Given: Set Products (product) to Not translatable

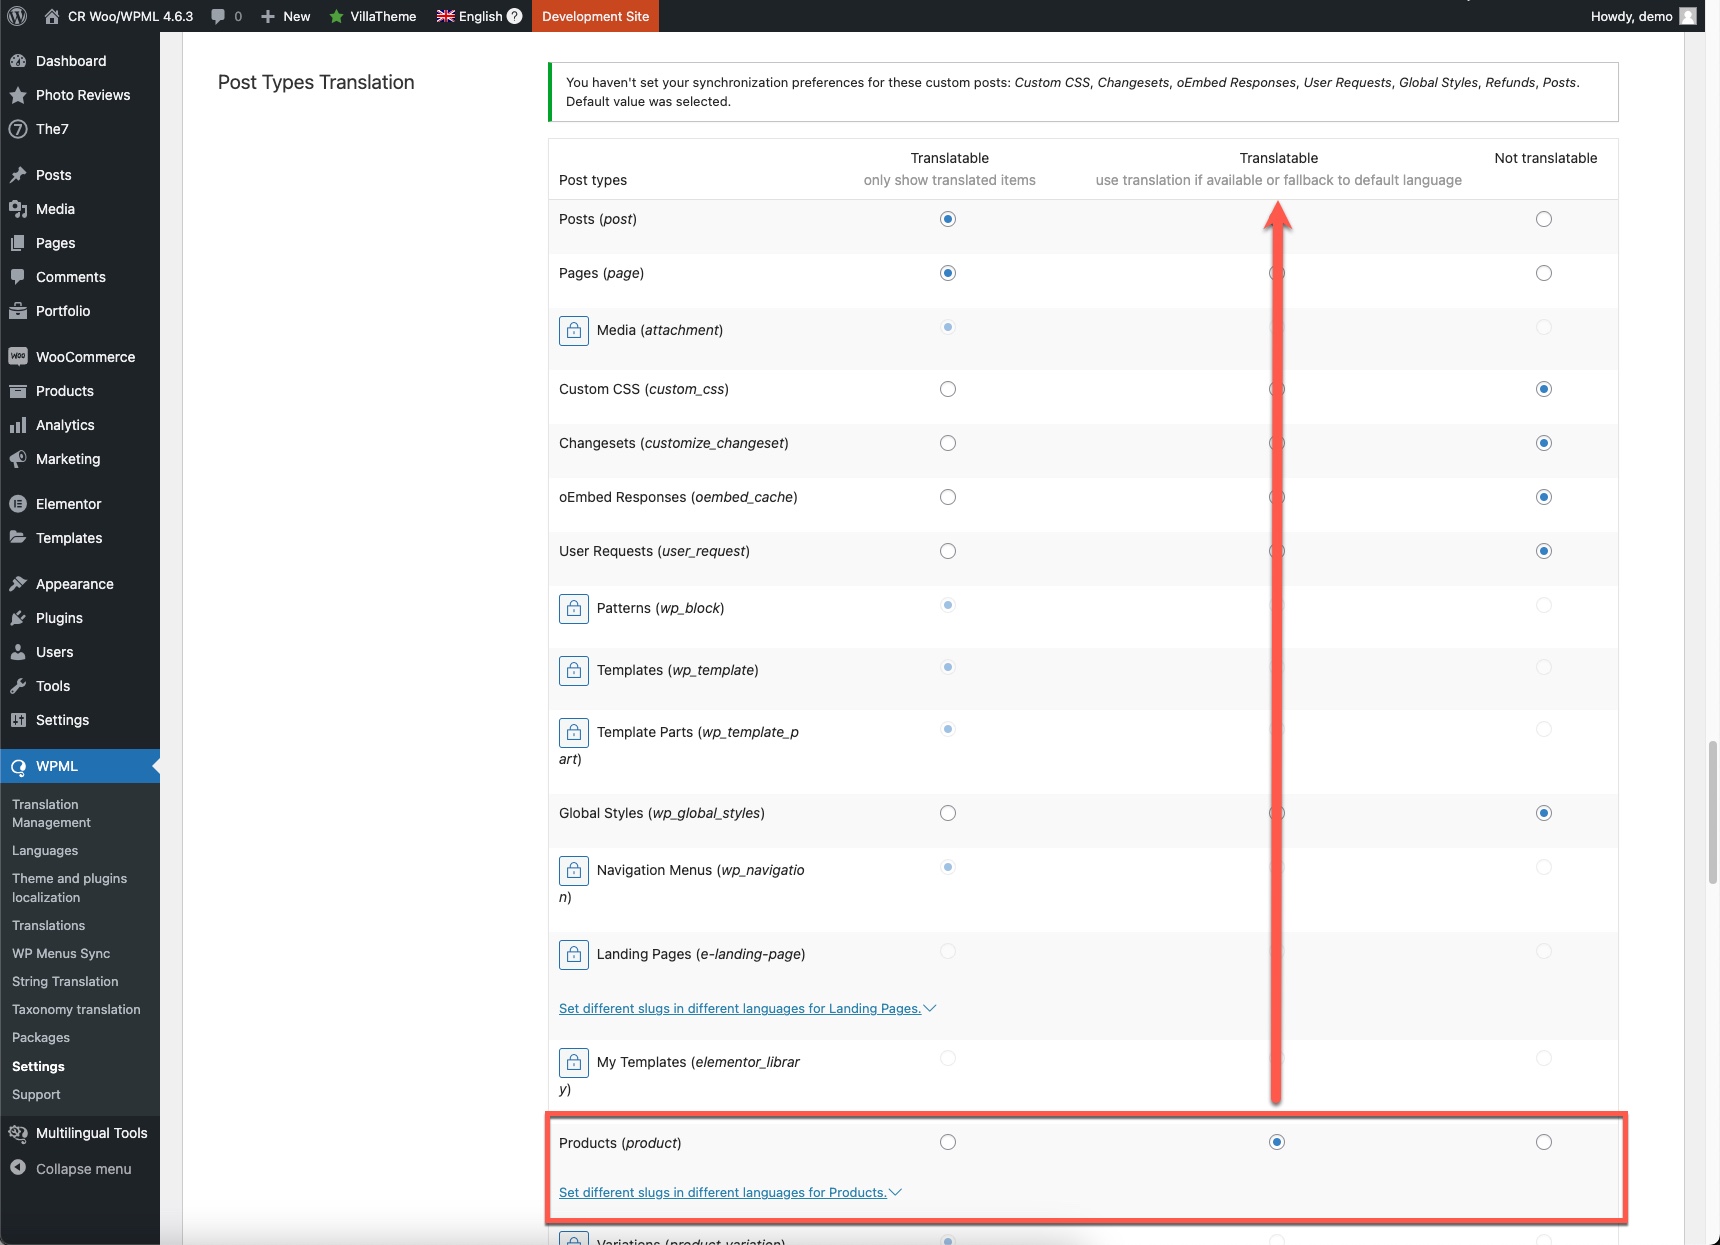Looking at the screenshot, I should [x=1544, y=1142].
